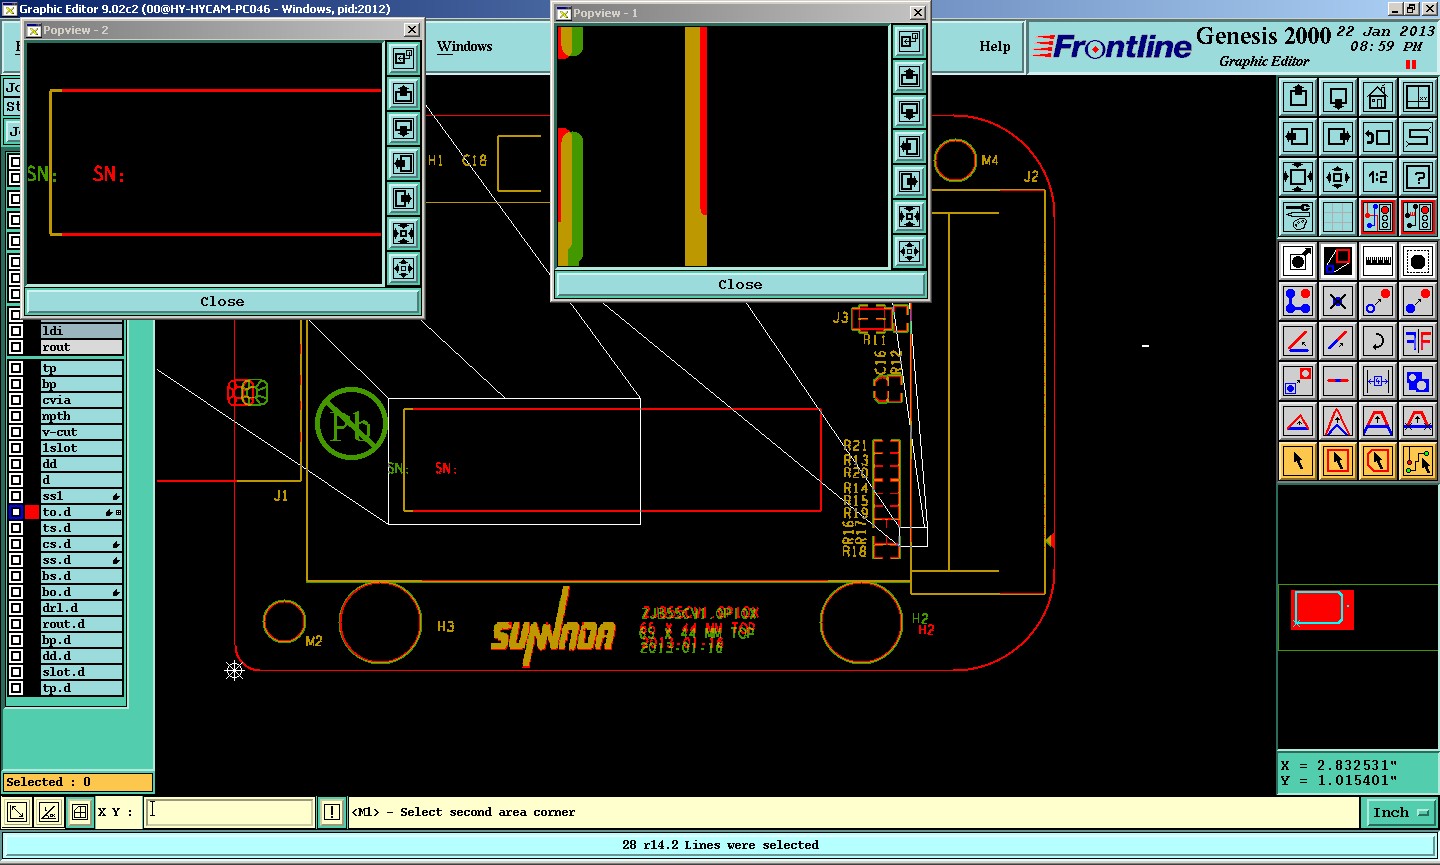Click the dashed frame black circle icon
This screenshot has height=865, width=1440.
tap(1418, 260)
